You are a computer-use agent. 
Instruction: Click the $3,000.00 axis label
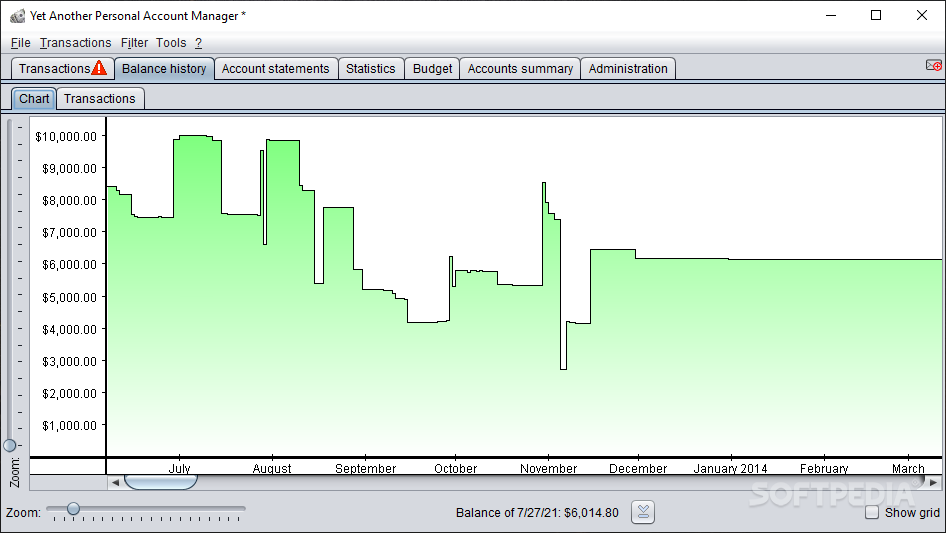click(69, 362)
